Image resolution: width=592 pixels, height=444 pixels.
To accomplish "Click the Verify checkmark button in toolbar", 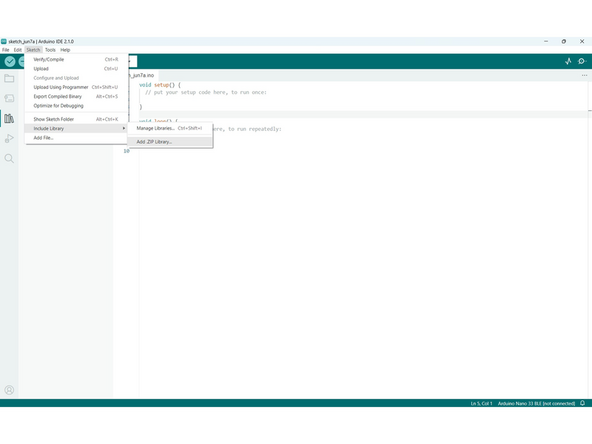I will (x=10, y=61).
